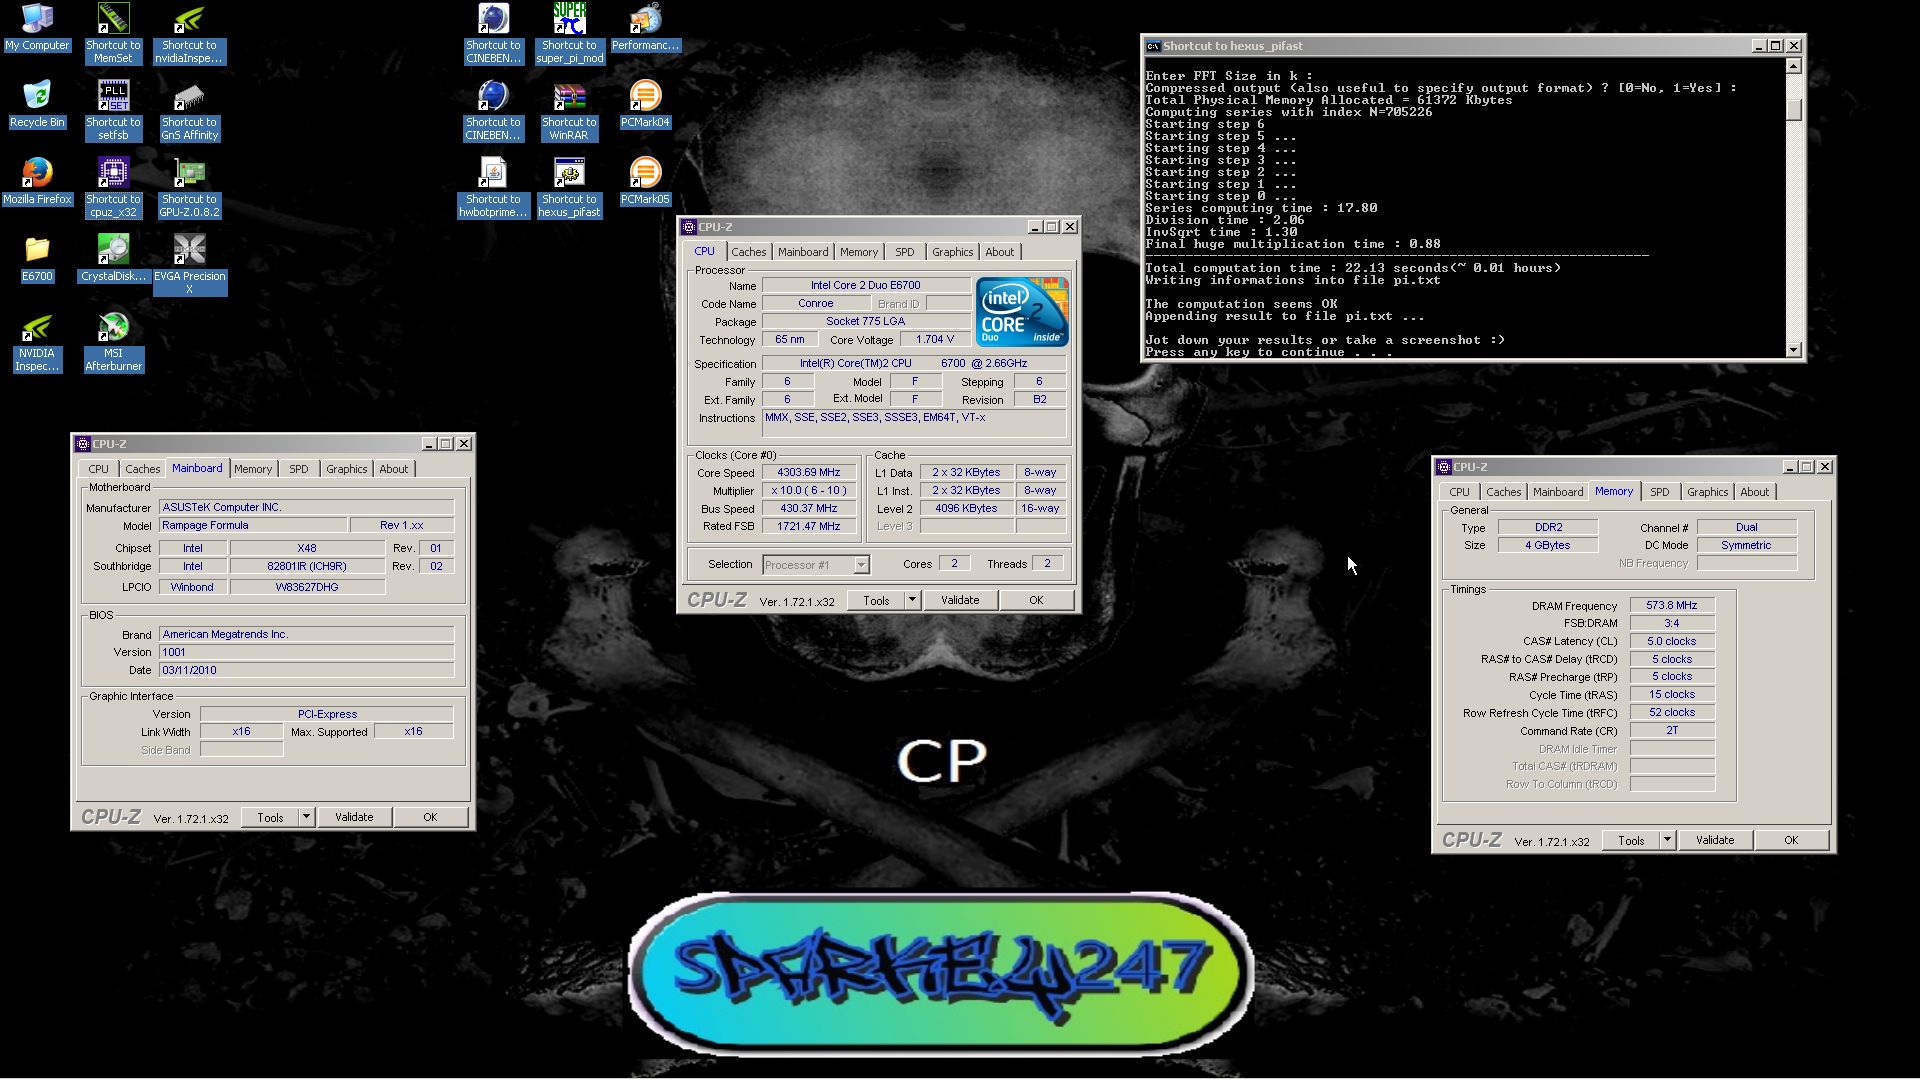Click Tools button in center CPU-Z
The width and height of the screenshot is (1920, 1080).
point(876,600)
